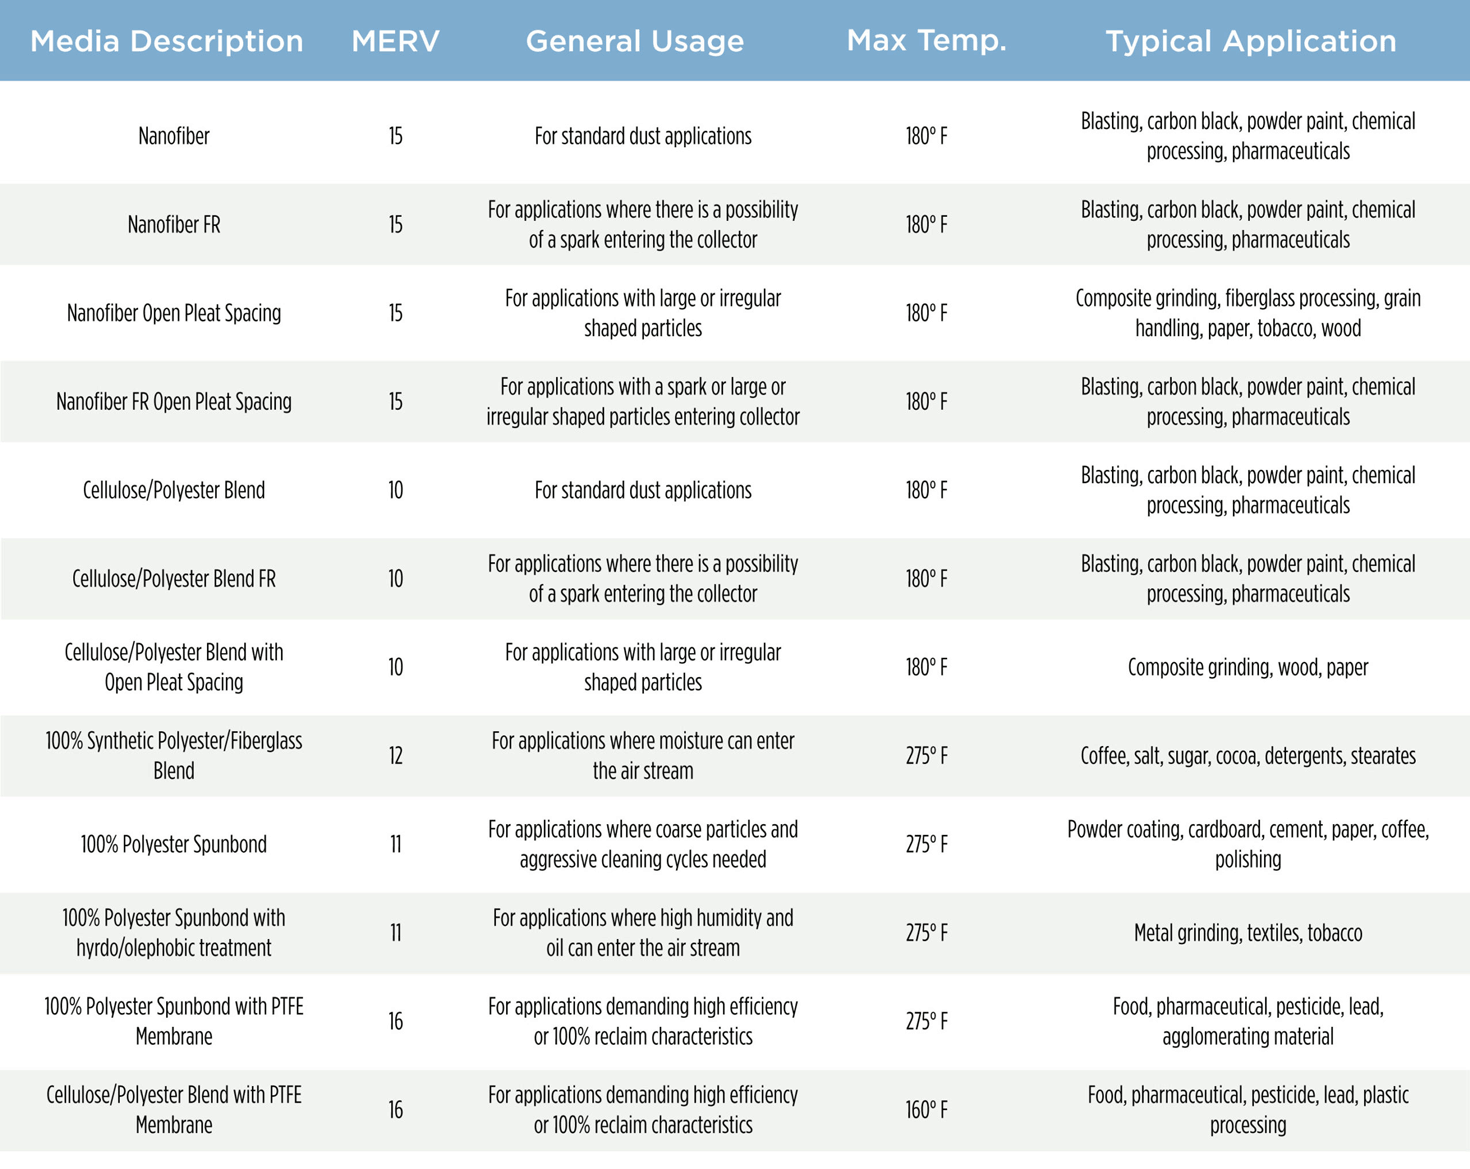
Task: Click MERV value 12 for Polyester/Fiberglass Blend
Action: [396, 756]
